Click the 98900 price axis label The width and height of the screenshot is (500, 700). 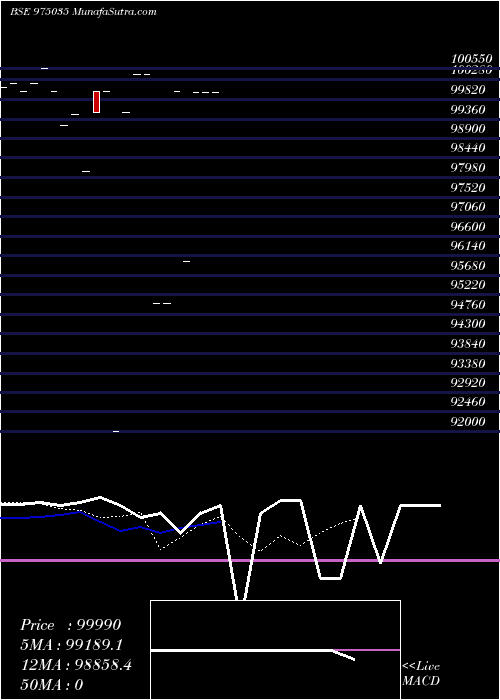click(468, 129)
